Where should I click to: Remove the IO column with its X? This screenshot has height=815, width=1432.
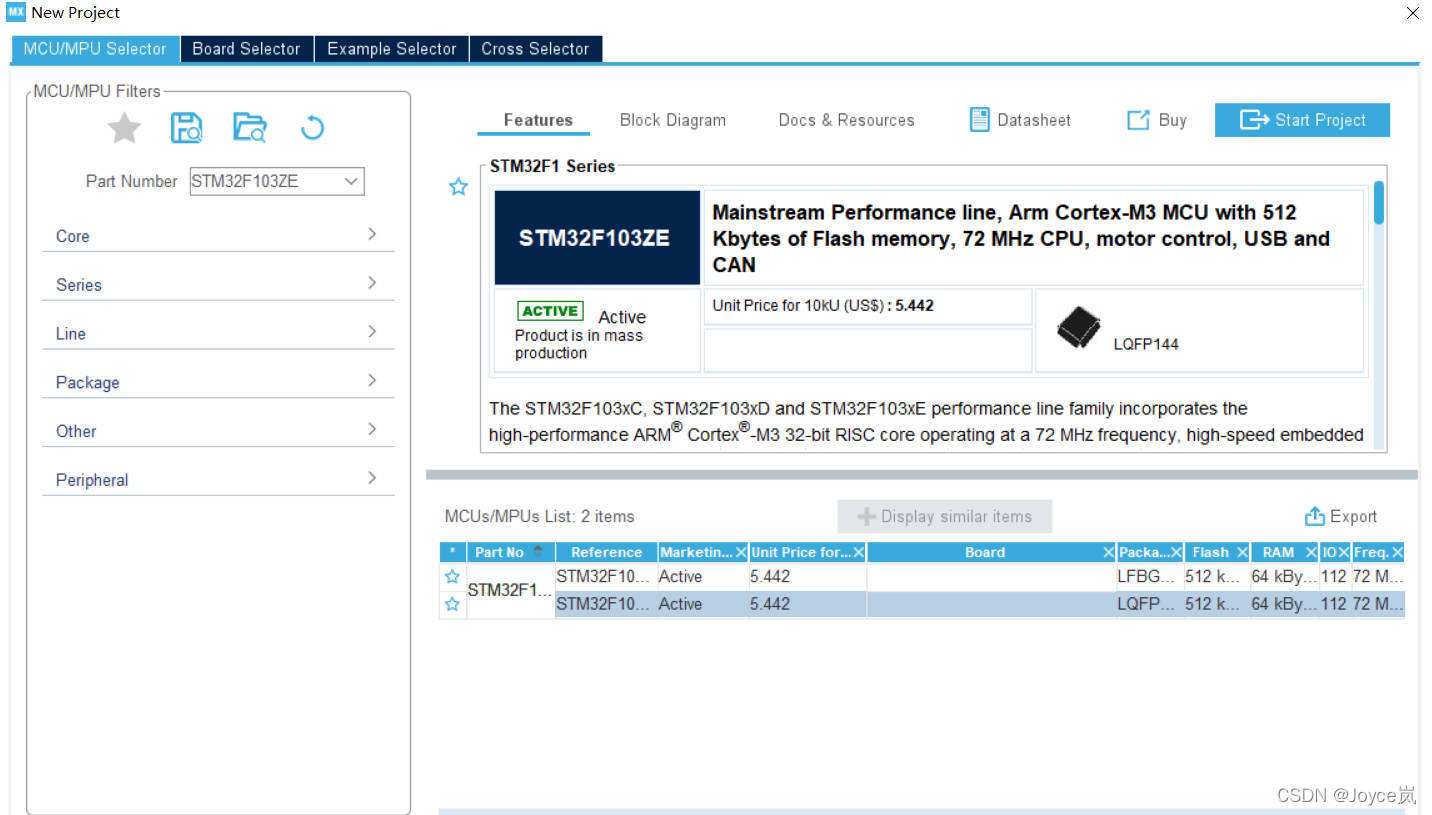coord(1344,552)
